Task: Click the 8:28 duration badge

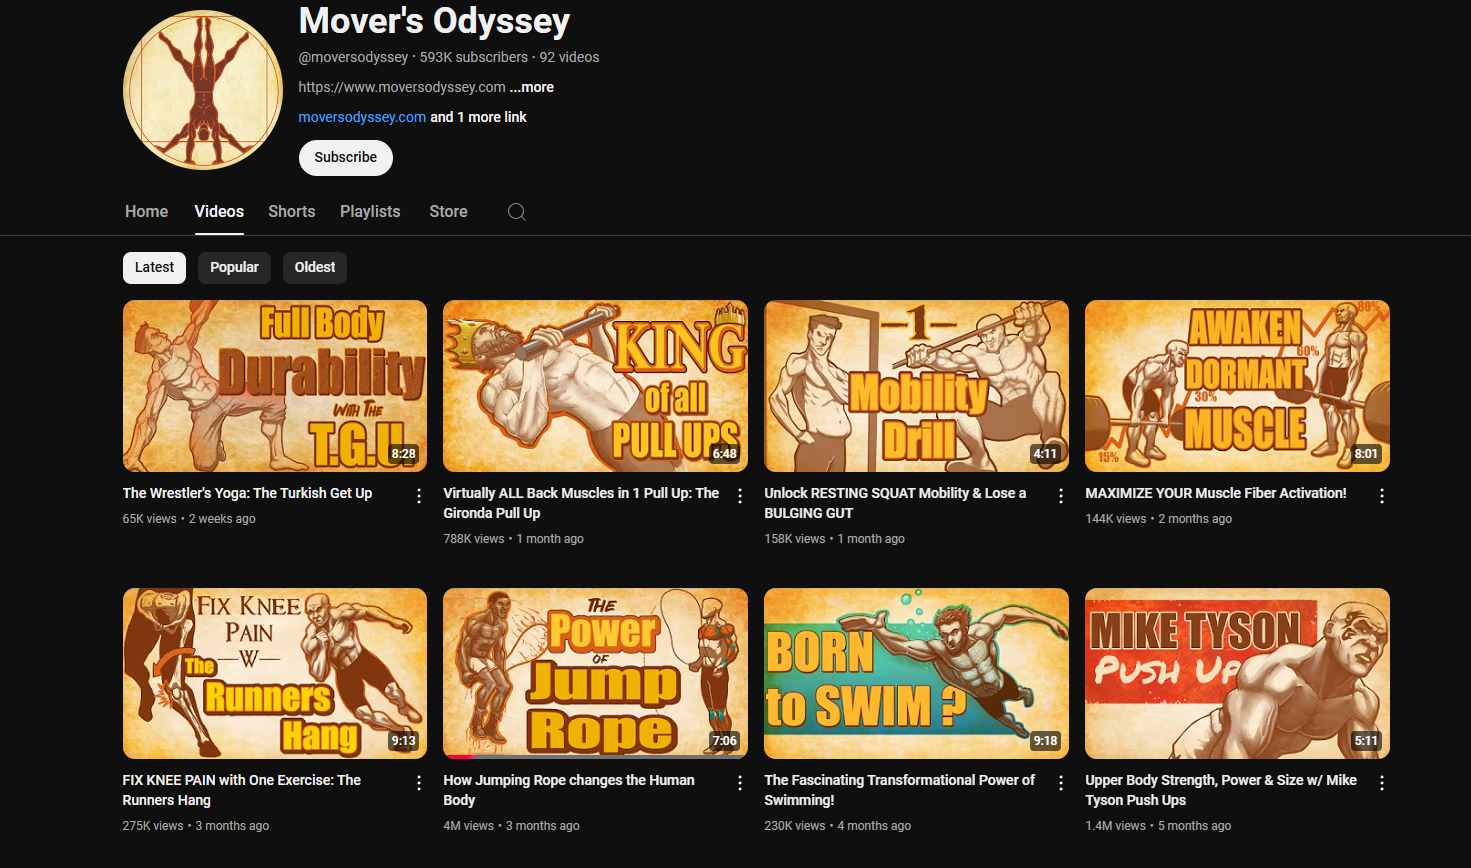Action: pyautogui.click(x=404, y=454)
